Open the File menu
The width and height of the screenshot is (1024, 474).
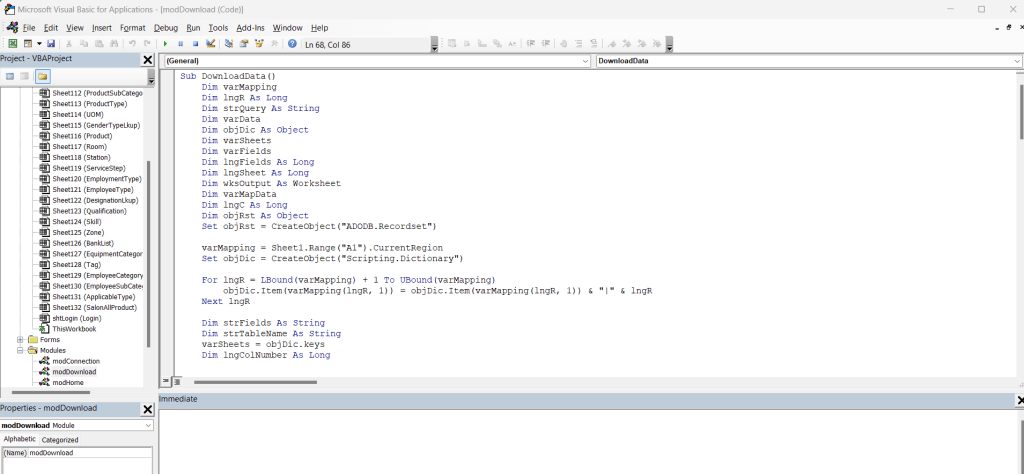tap(29, 28)
